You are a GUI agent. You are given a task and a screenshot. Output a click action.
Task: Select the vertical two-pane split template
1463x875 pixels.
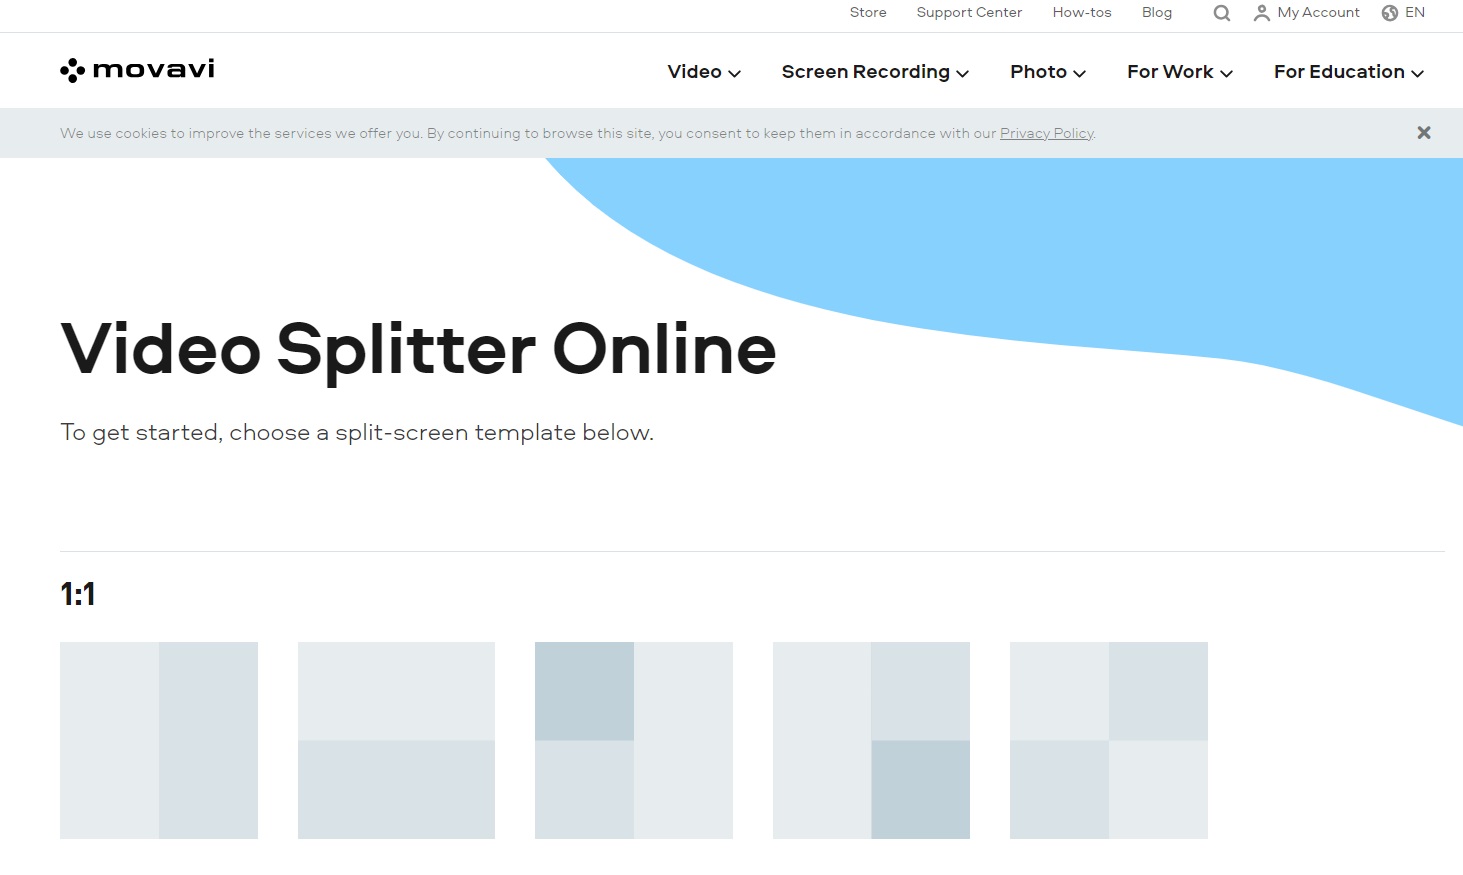[158, 740]
